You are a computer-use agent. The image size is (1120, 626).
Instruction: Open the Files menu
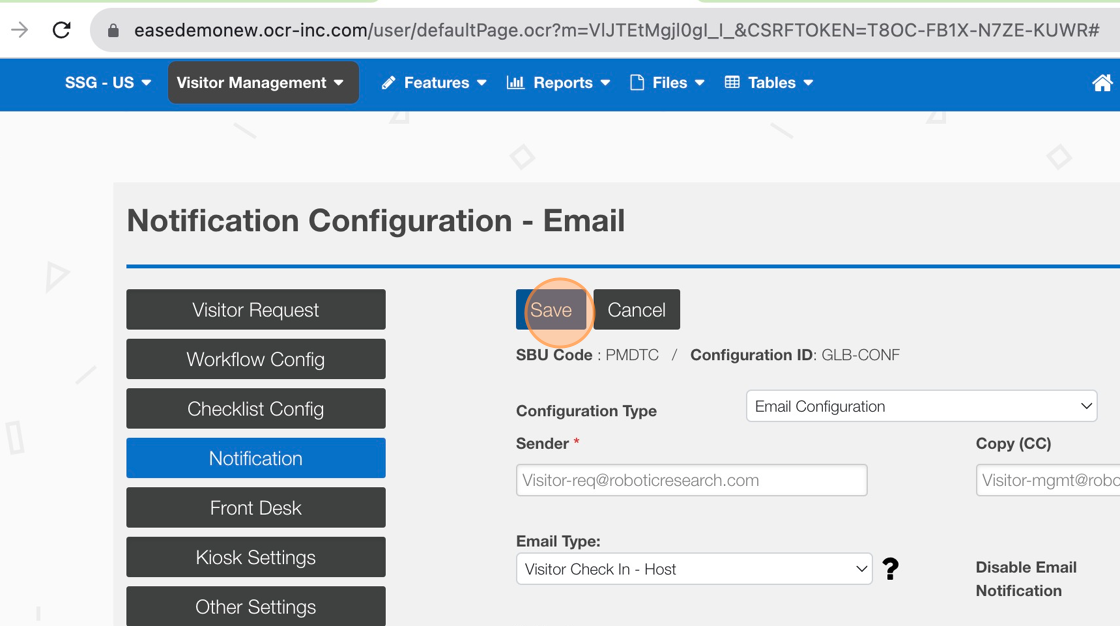tap(667, 83)
